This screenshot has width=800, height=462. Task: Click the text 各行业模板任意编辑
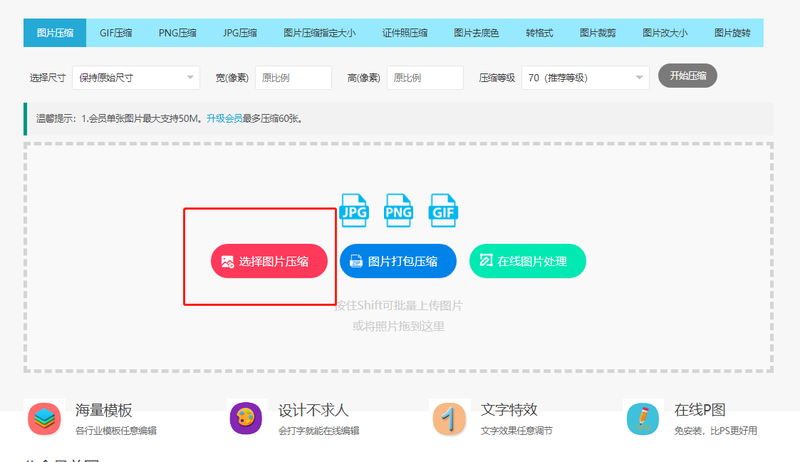[116, 431]
